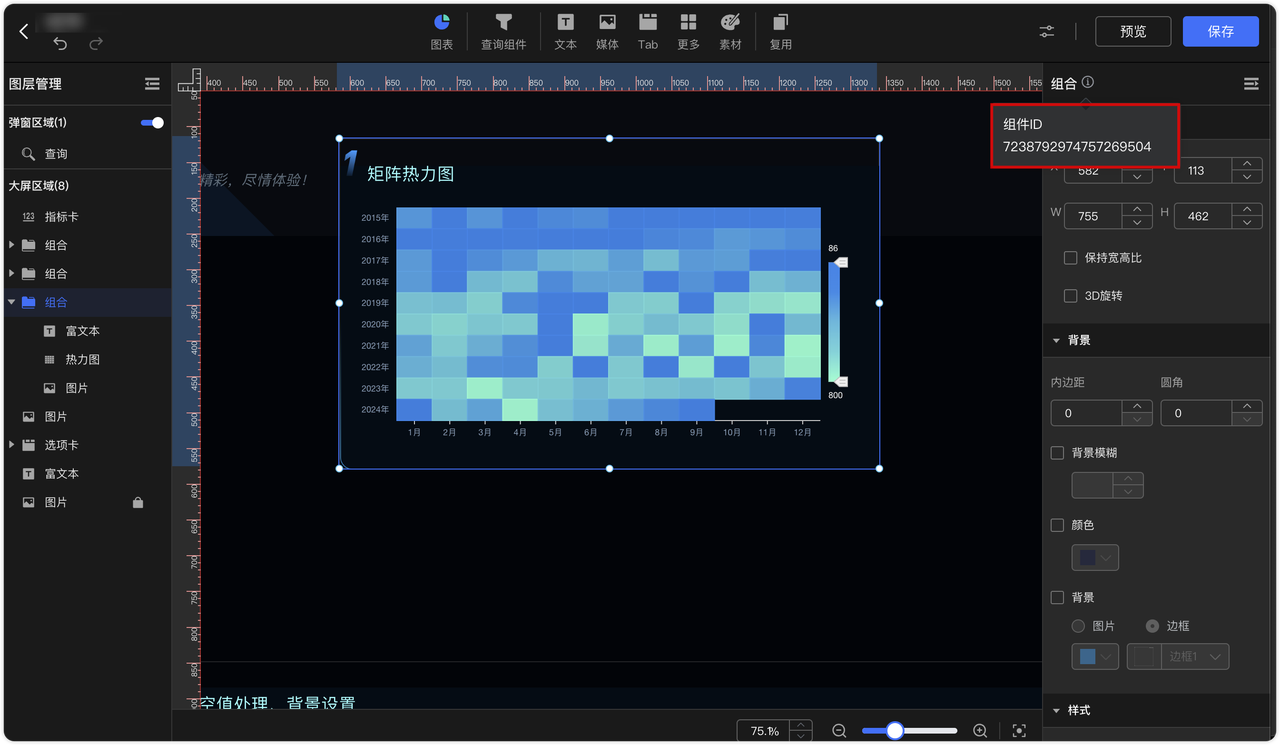
Task: Collapse the 图层管理 layer panel
Action: 152,84
